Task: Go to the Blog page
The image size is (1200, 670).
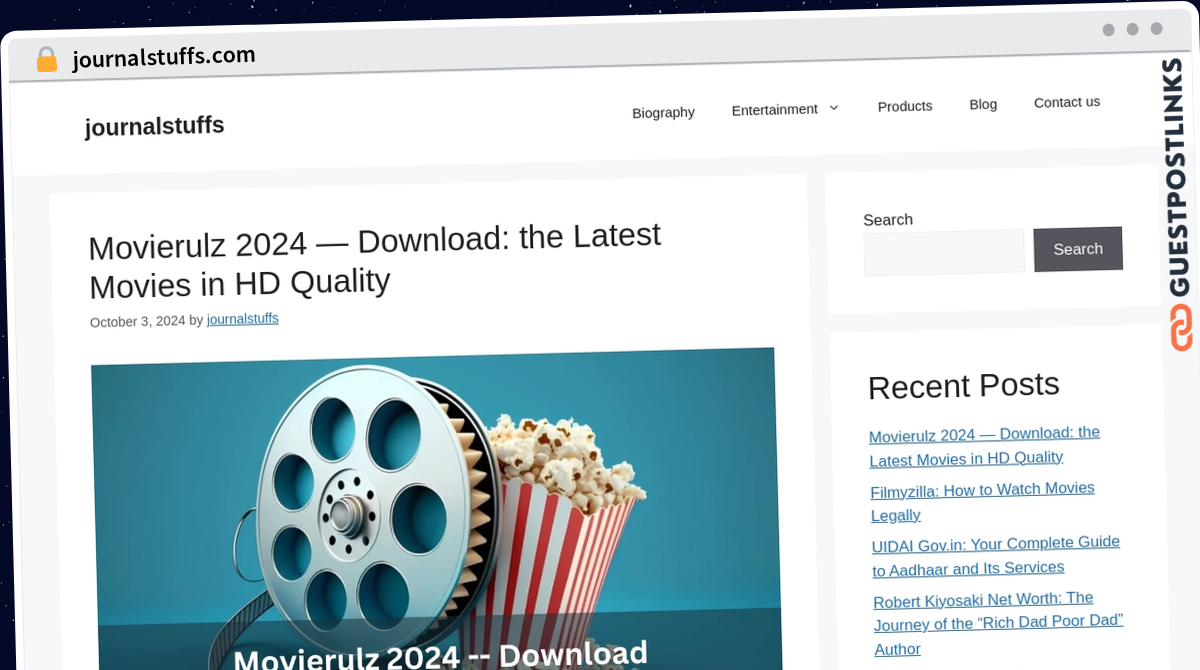Action: 983,104
